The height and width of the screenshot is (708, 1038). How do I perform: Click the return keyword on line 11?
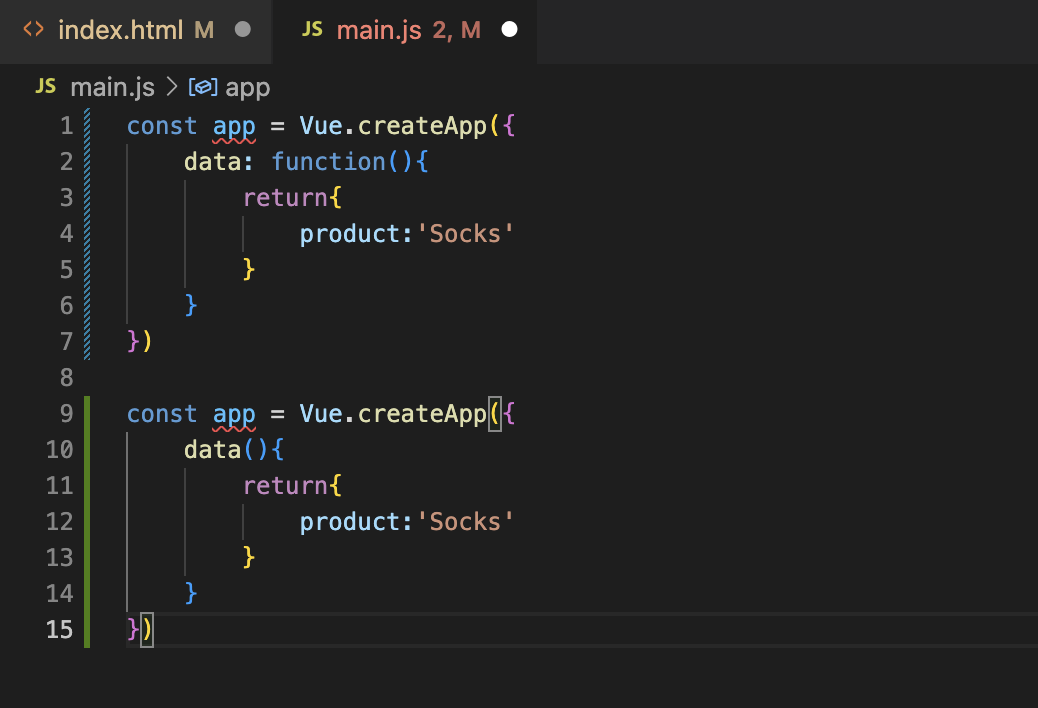pos(285,485)
